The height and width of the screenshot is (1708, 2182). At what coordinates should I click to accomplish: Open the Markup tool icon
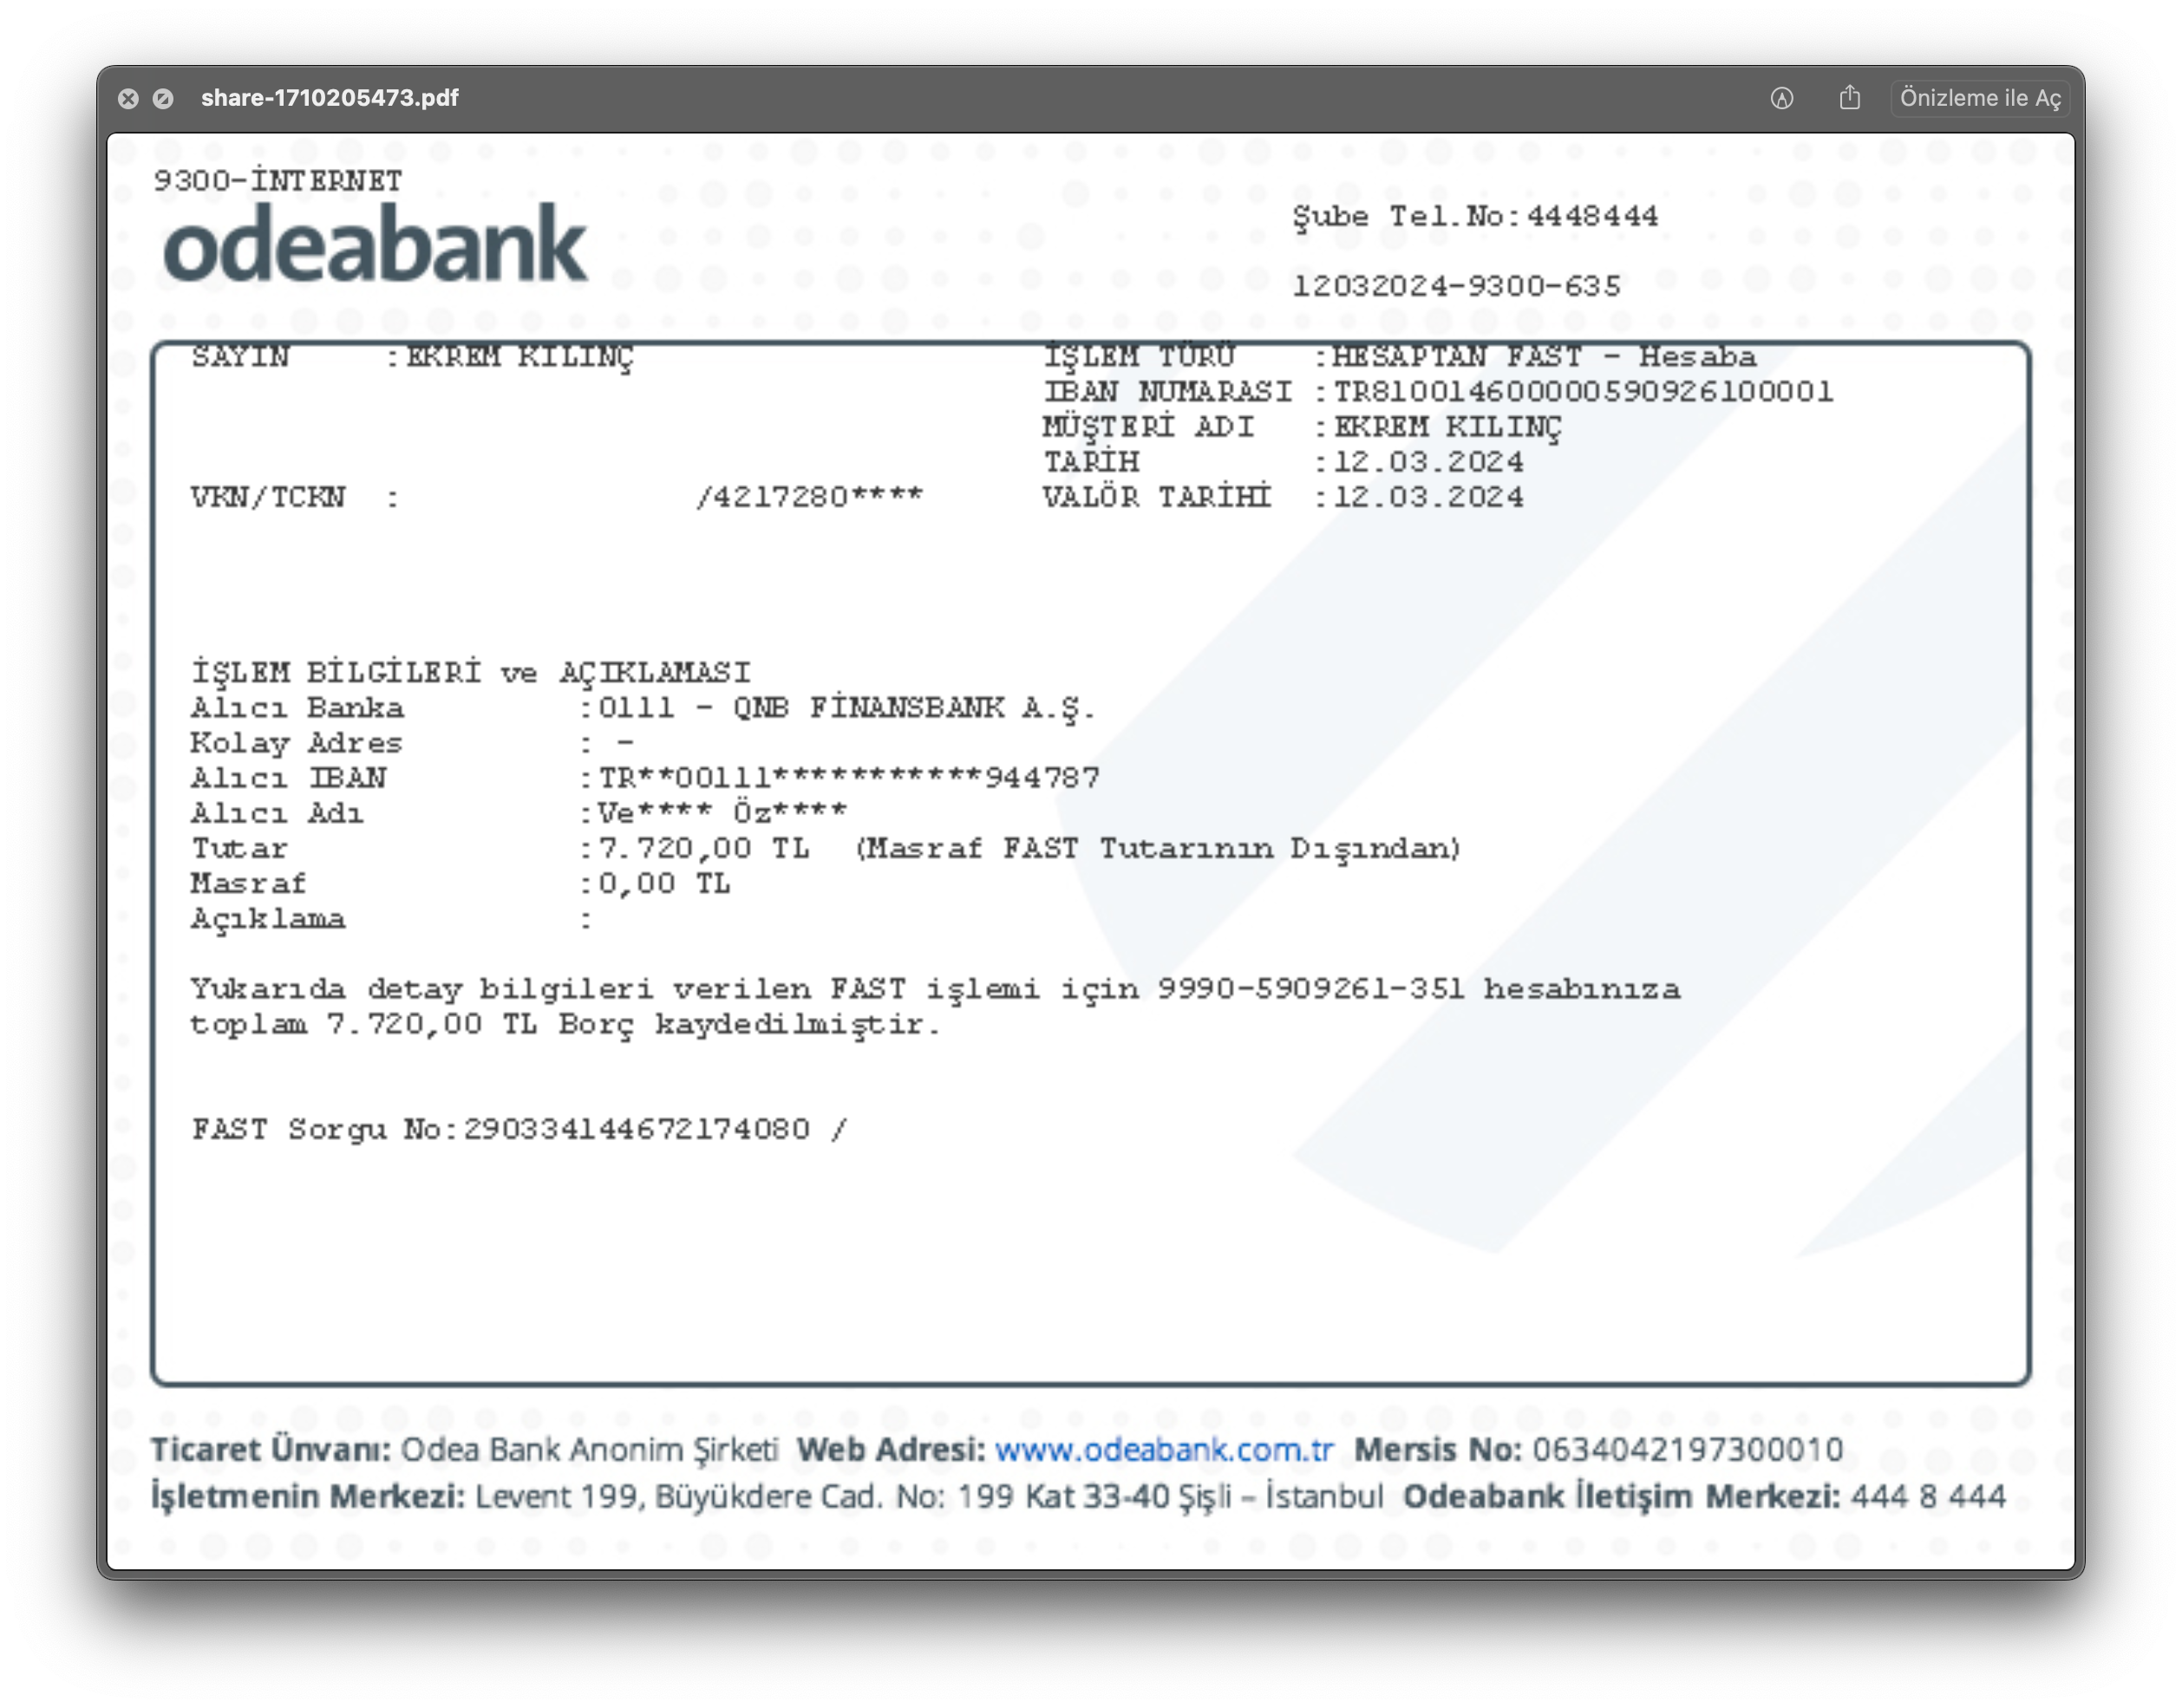pyautogui.click(x=1781, y=98)
